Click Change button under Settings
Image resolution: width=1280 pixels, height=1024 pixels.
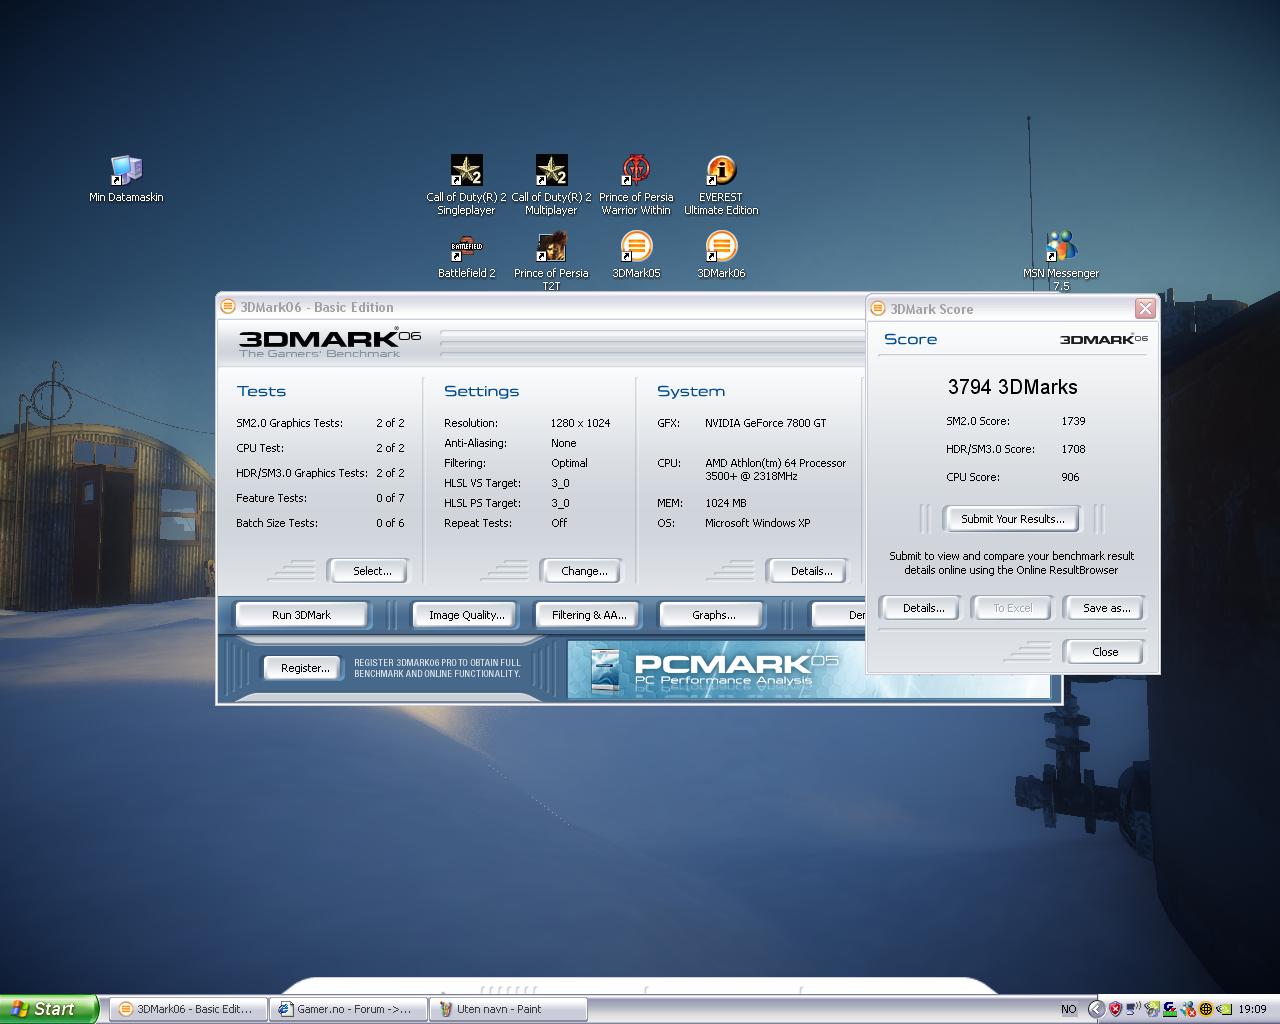581,571
